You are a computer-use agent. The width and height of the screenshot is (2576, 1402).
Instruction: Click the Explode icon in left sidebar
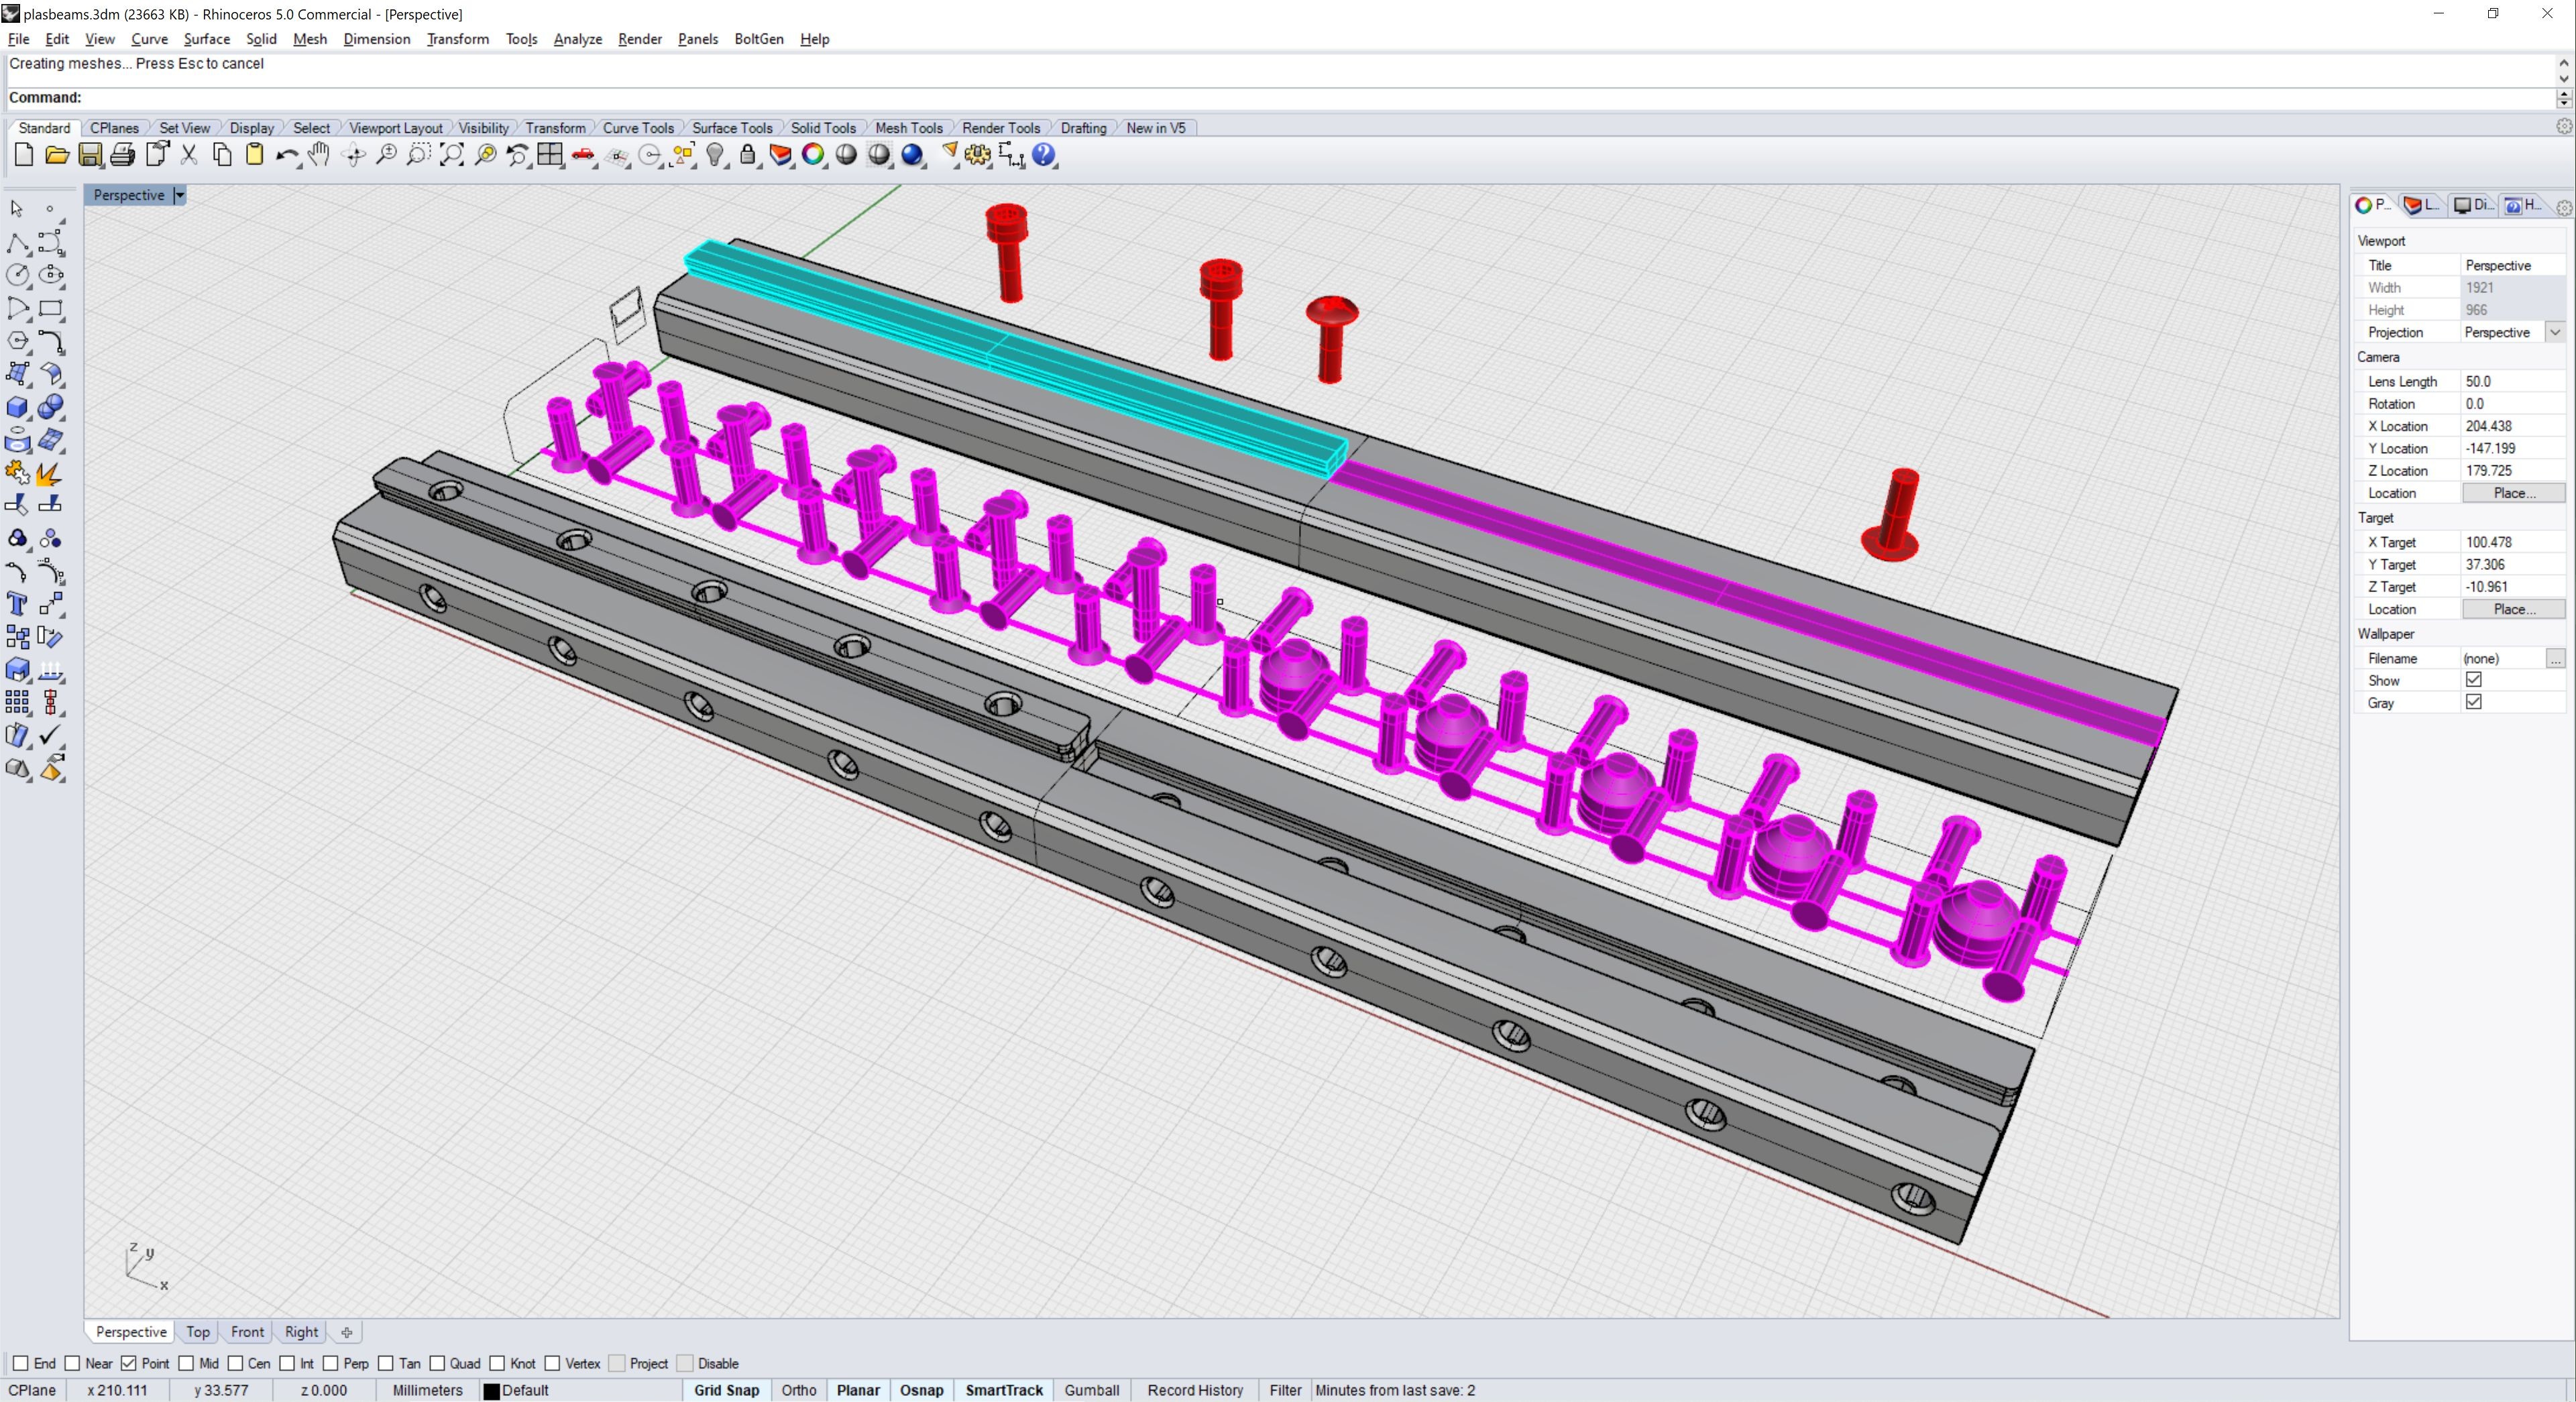coord(49,473)
